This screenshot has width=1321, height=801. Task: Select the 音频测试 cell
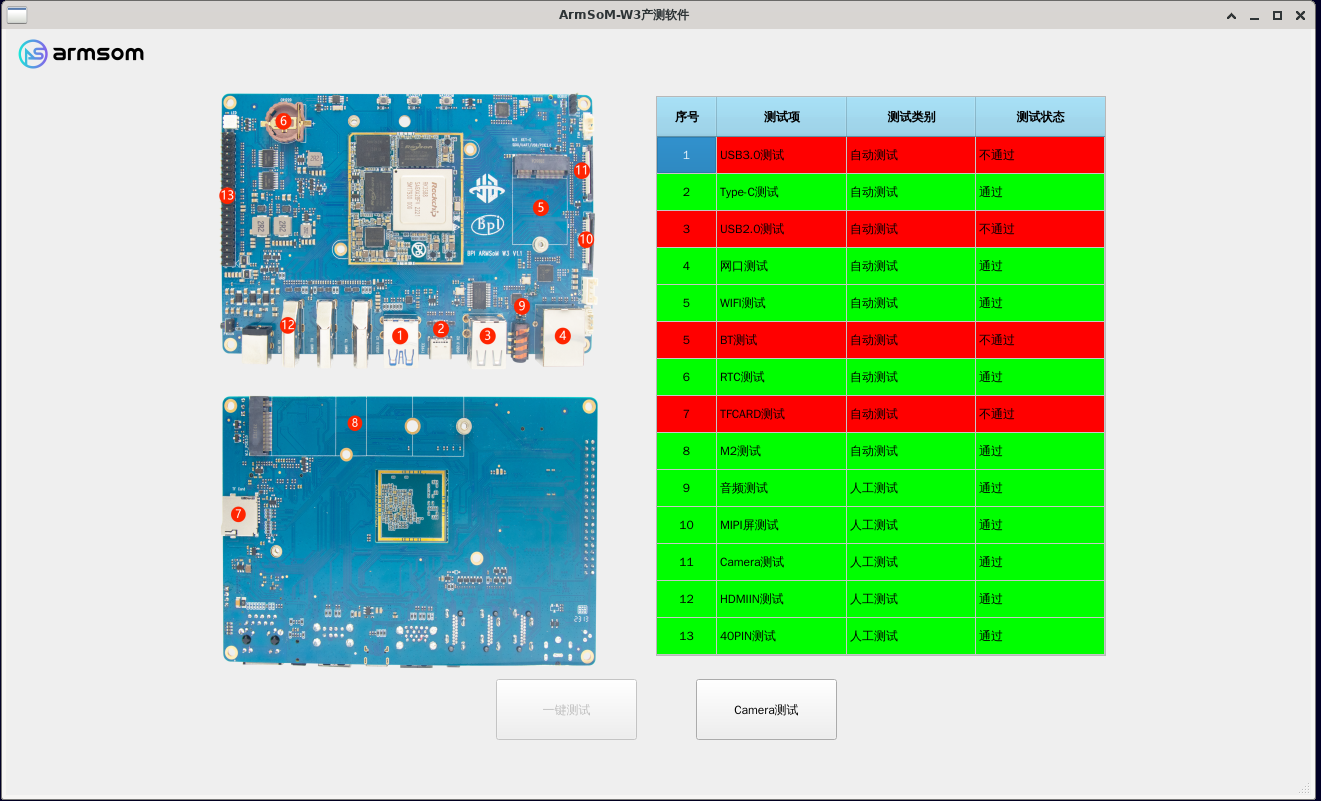click(782, 488)
